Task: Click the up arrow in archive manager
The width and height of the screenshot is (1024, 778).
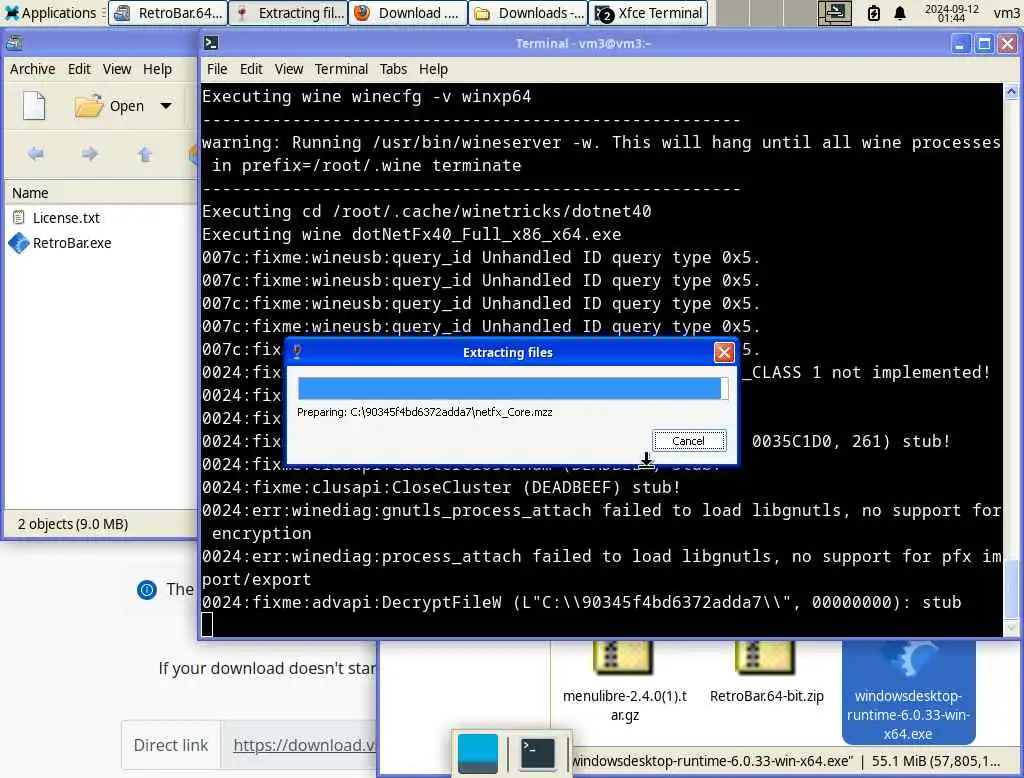Action: pyautogui.click(x=145, y=154)
